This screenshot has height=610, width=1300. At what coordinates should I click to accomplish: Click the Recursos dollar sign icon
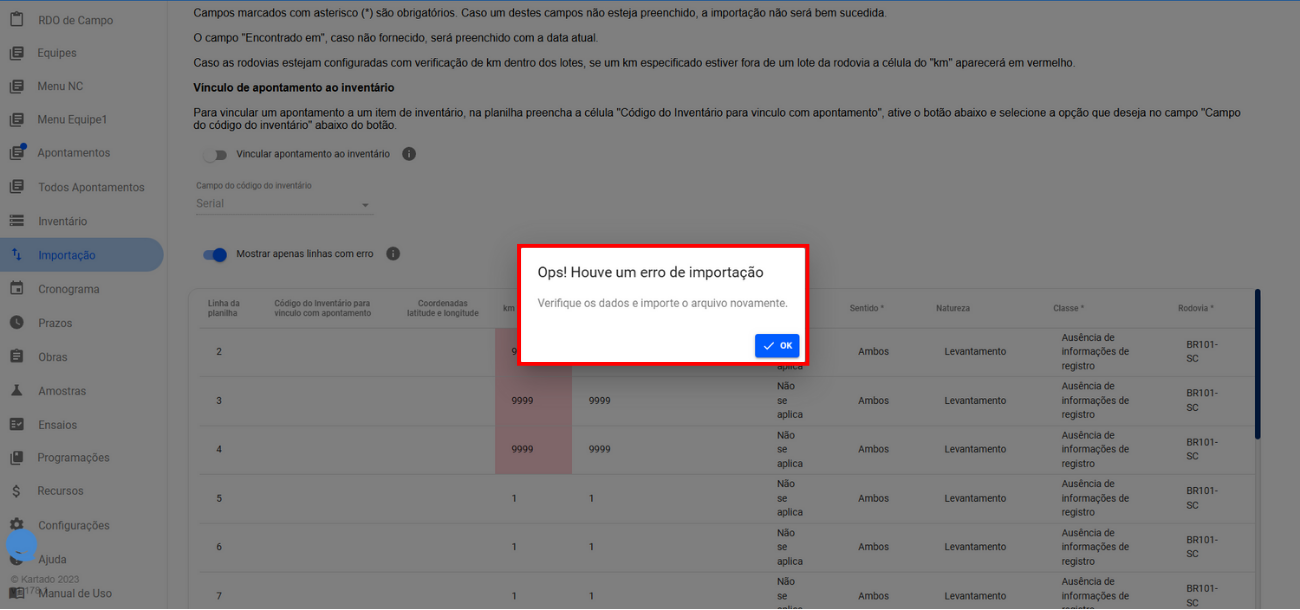tap(17, 491)
